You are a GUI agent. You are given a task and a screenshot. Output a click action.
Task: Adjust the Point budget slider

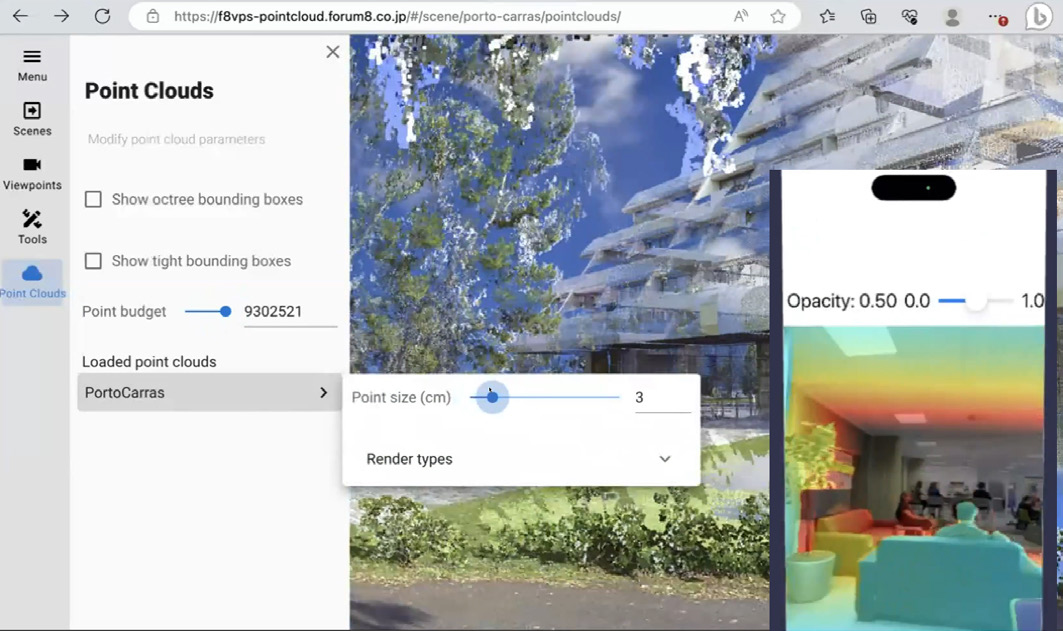(x=226, y=311)
